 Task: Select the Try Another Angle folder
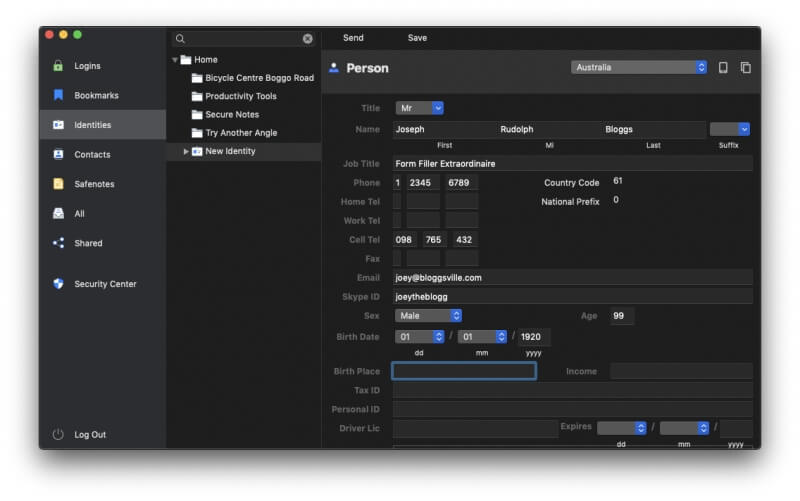(244, 133)
